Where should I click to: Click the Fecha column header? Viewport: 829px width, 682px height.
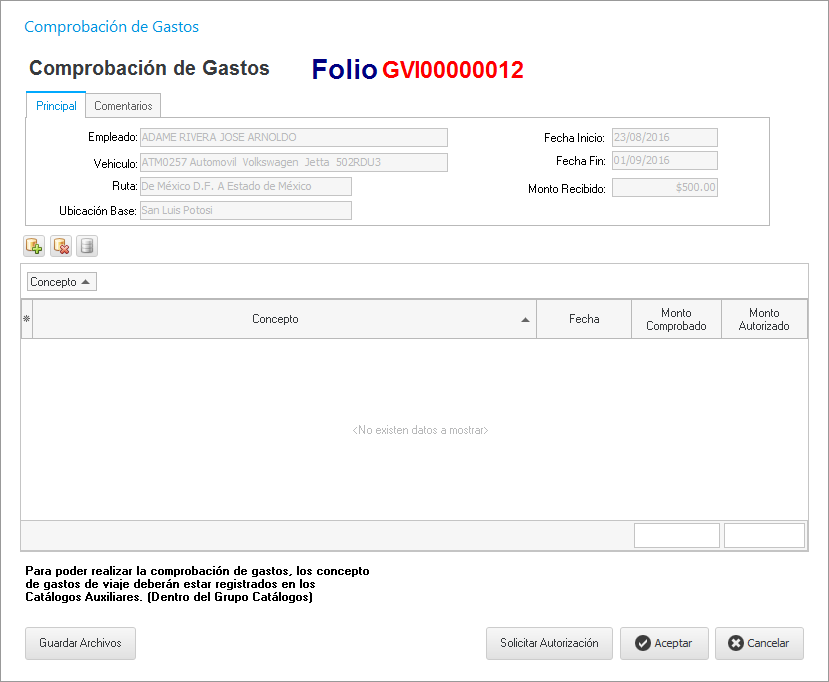click(x=584, y=319)
